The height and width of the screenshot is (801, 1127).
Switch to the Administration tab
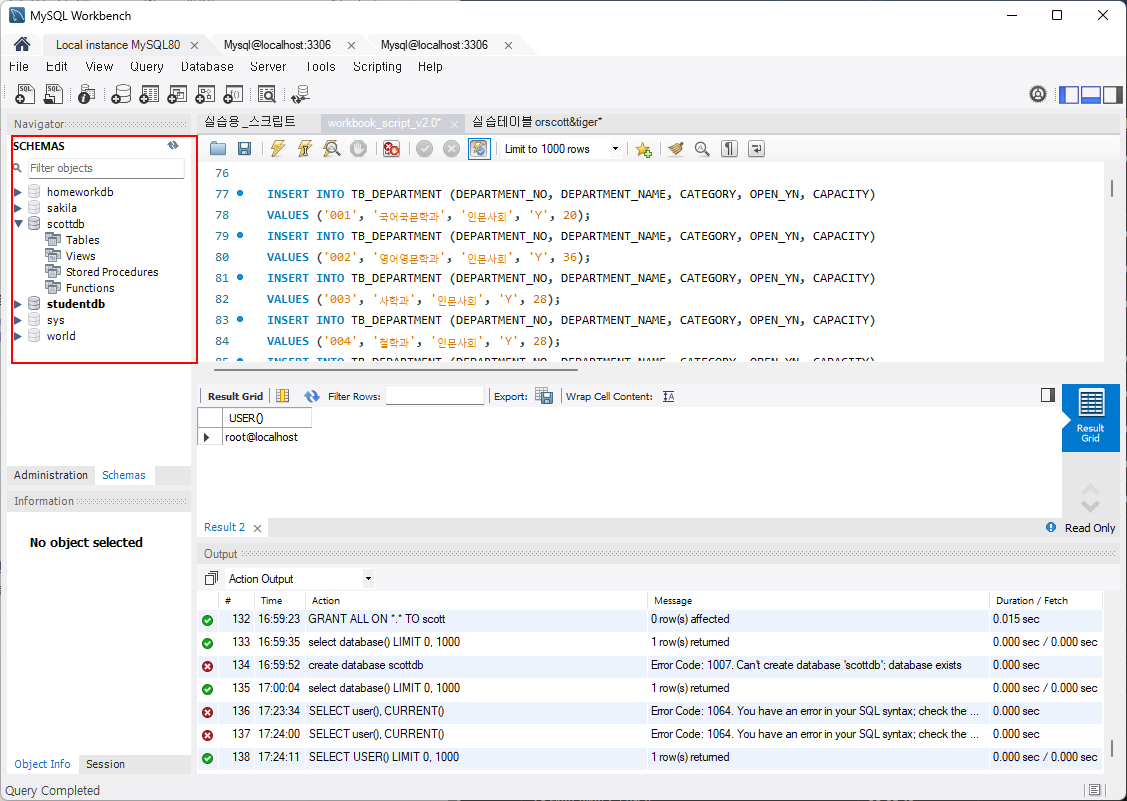pyautogui.click(x=50, y=475)
